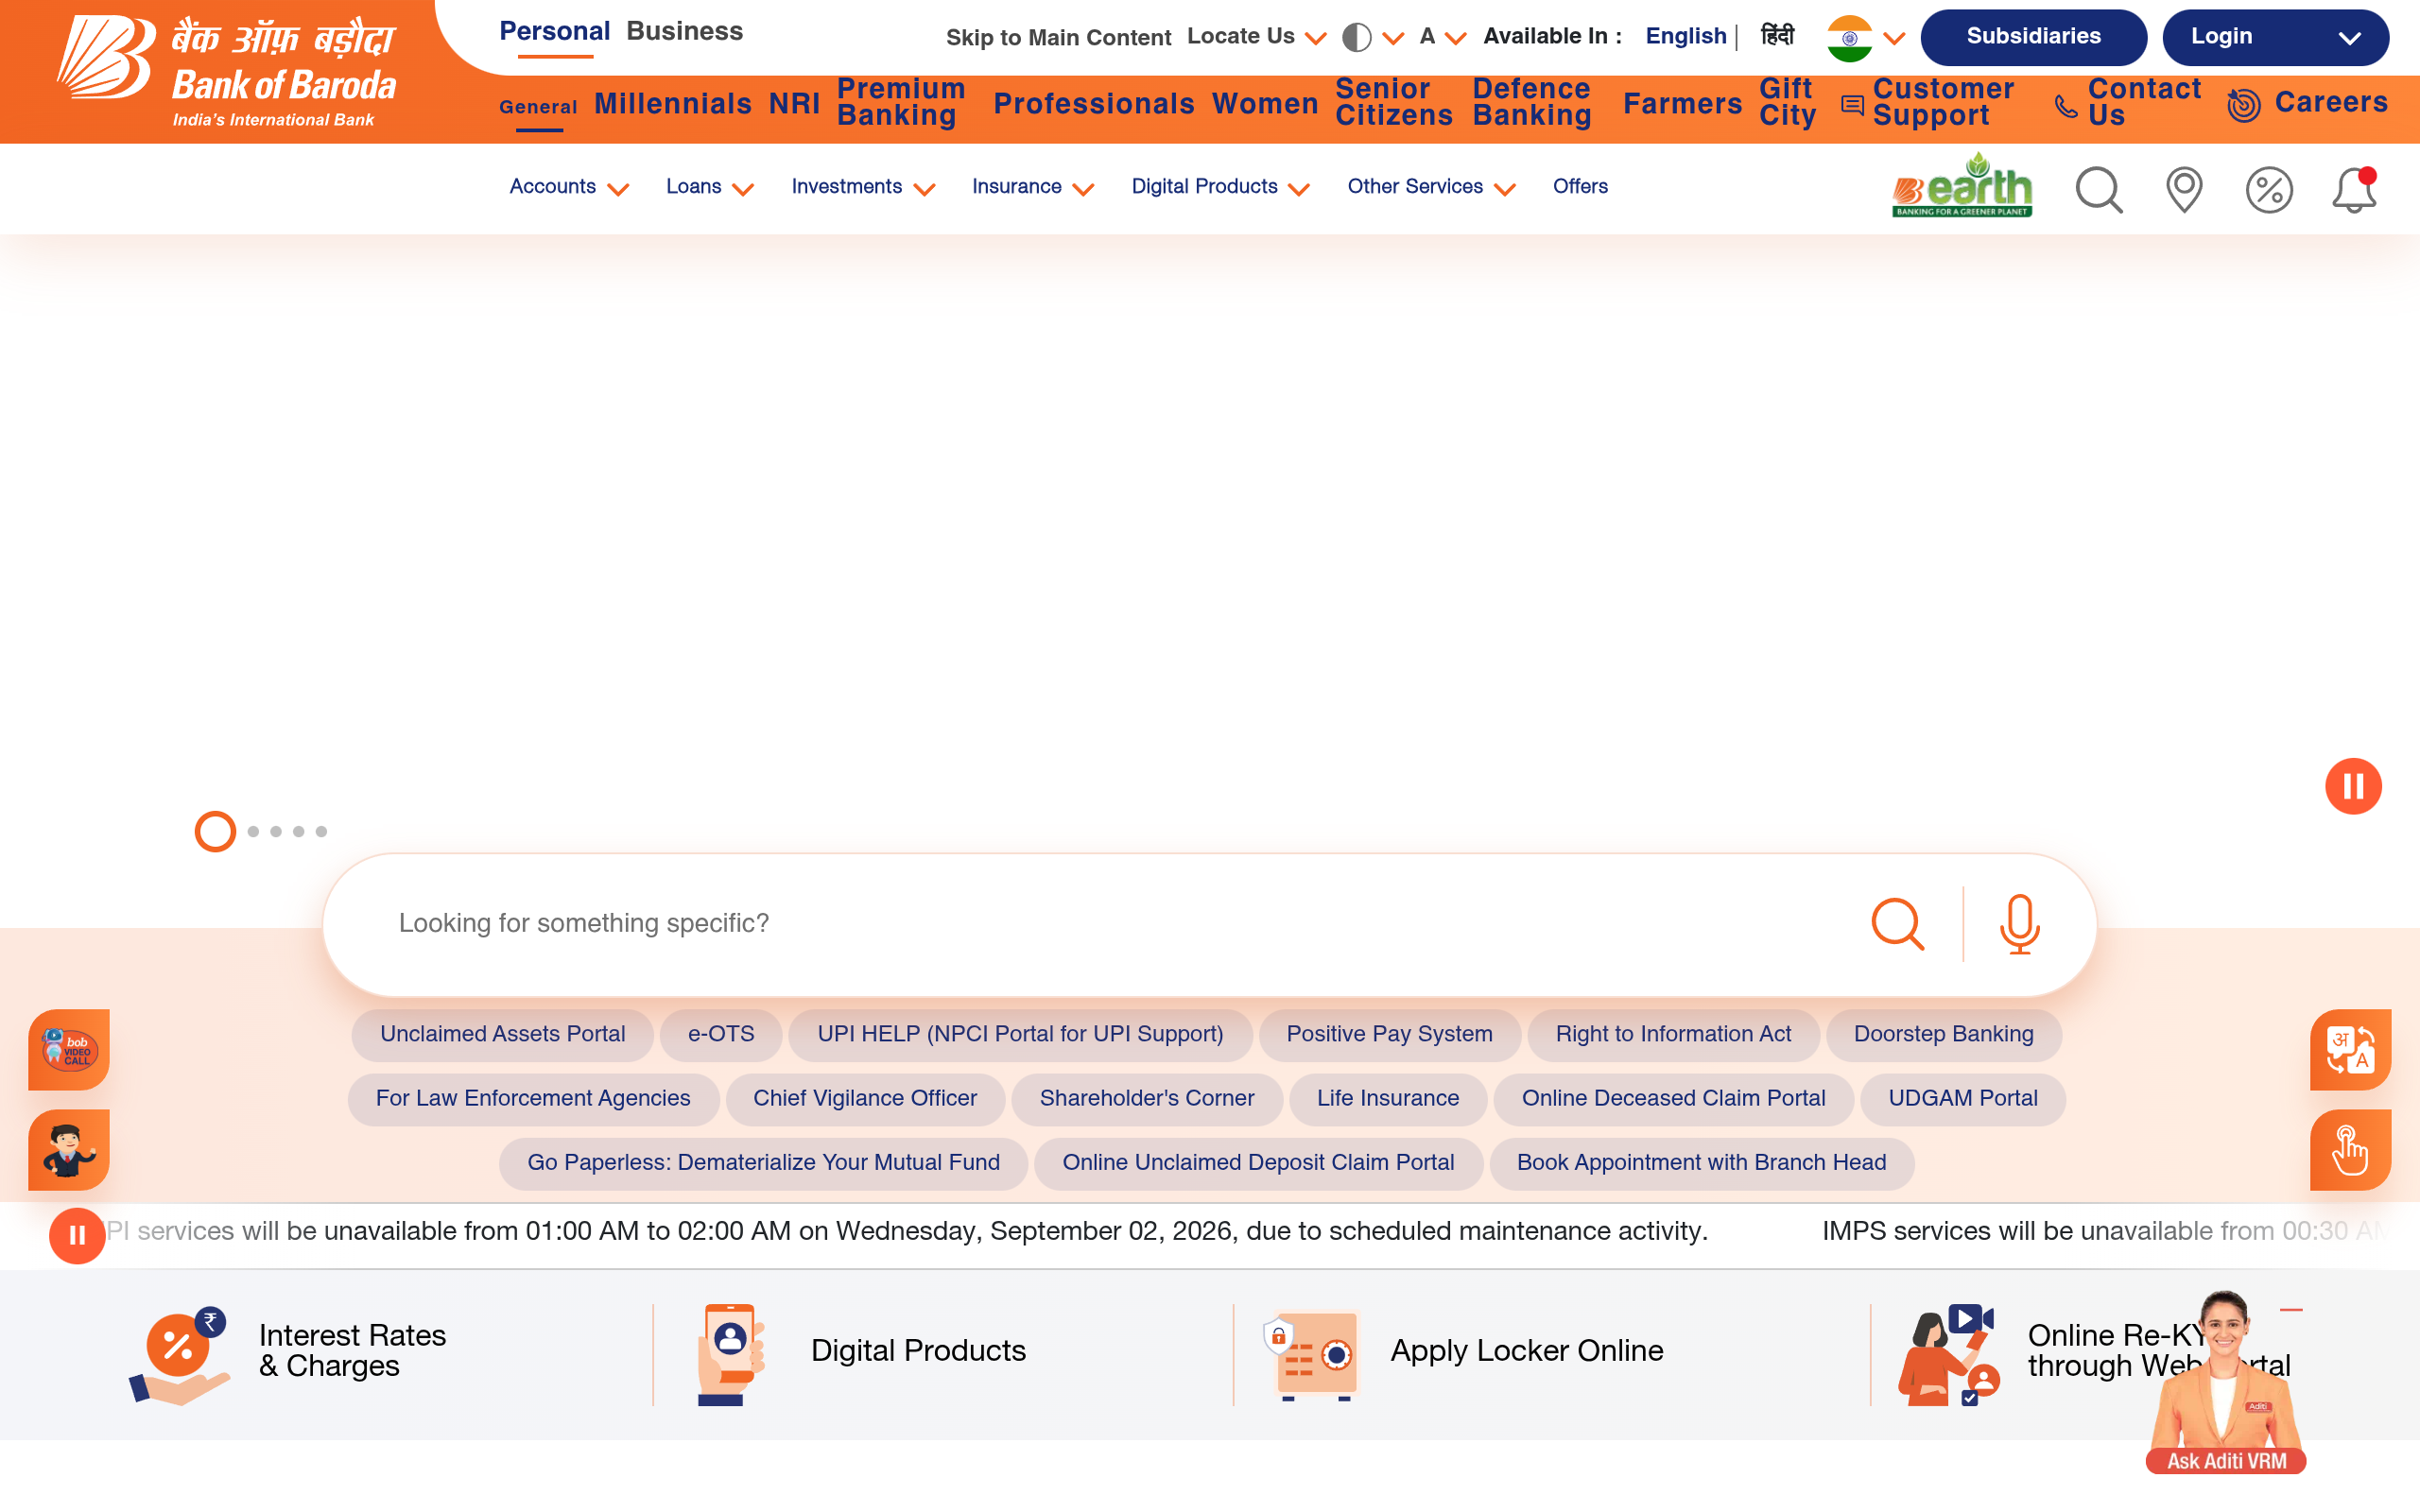Switch to the Personal tab
The image size is (2420, 1512).
(x=554, y=31)
